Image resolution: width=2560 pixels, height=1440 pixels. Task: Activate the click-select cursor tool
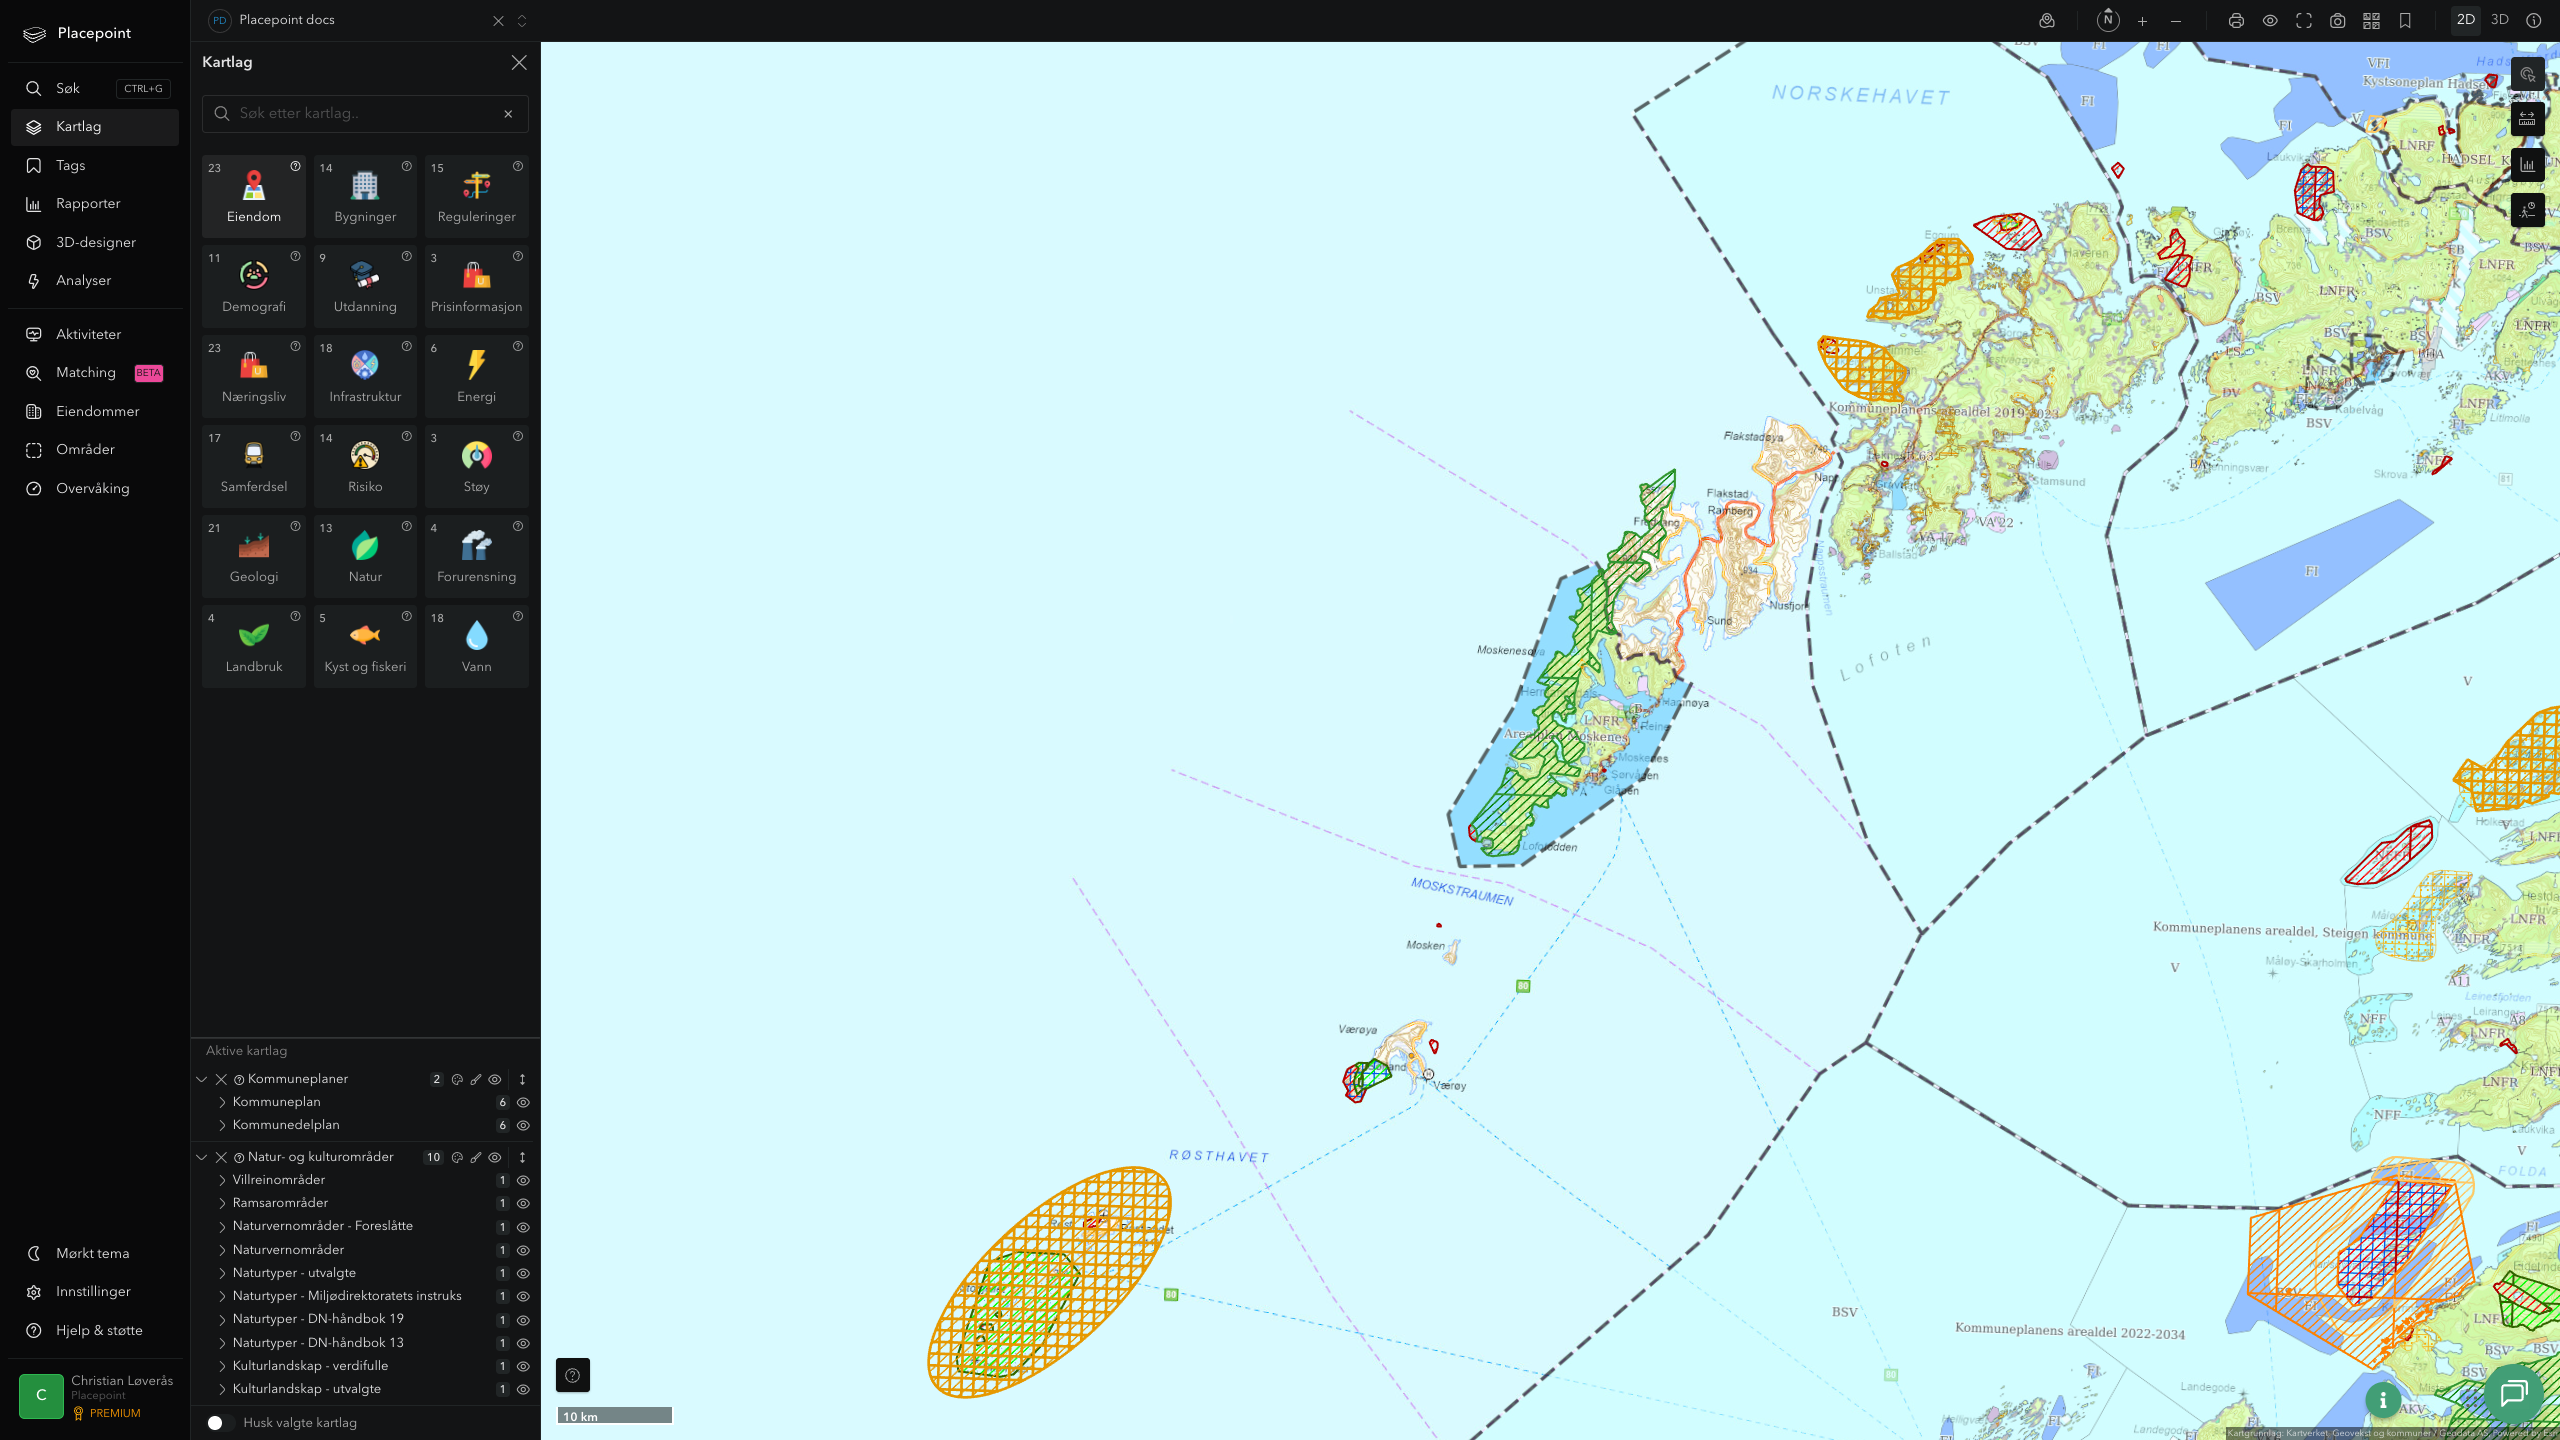click(2527, 74)
